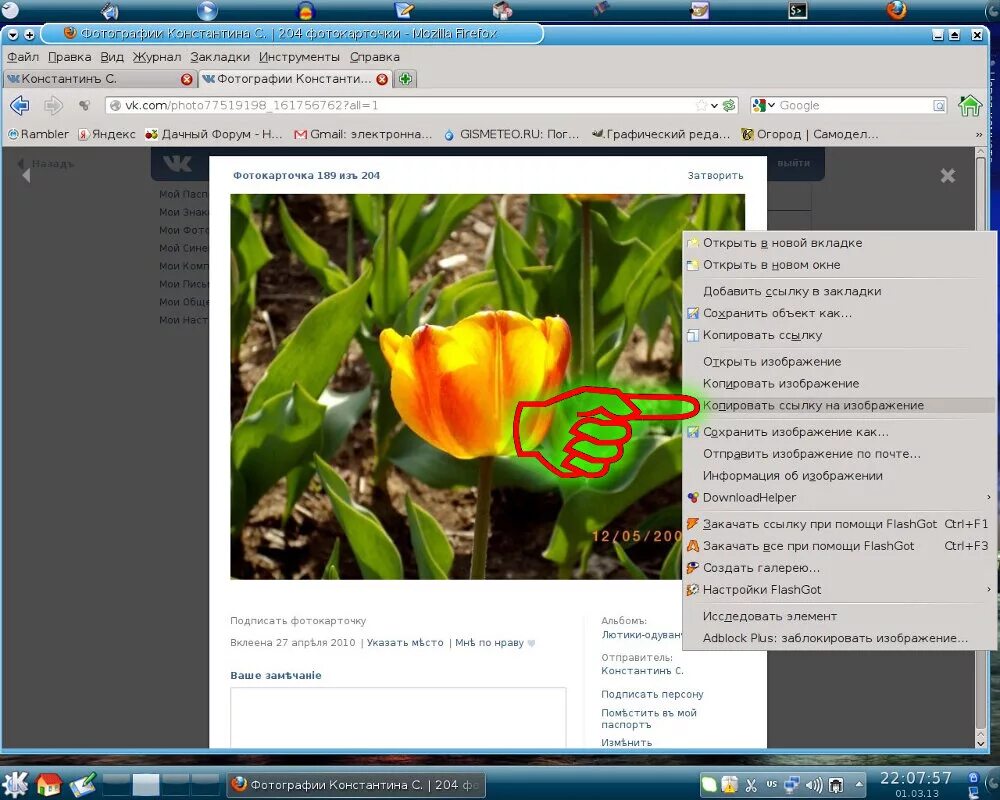Open sender link 'Константинъ С.' under Отправитель

(642, 670)
